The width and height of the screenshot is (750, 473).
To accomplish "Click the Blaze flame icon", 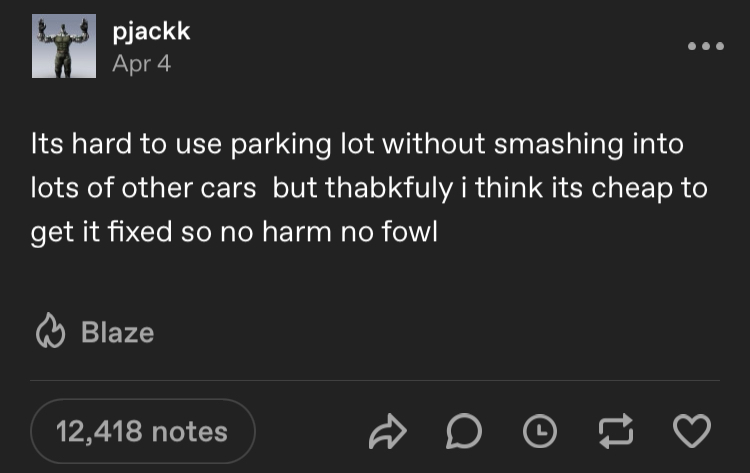I will point(49,332).
